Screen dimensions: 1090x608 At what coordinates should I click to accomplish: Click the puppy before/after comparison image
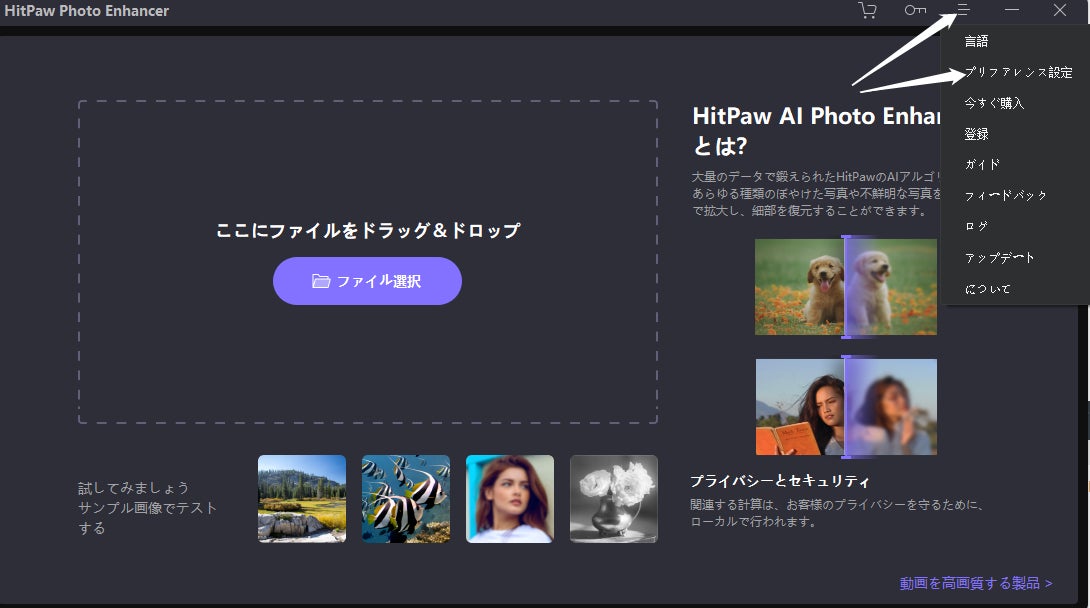(846, 287)
